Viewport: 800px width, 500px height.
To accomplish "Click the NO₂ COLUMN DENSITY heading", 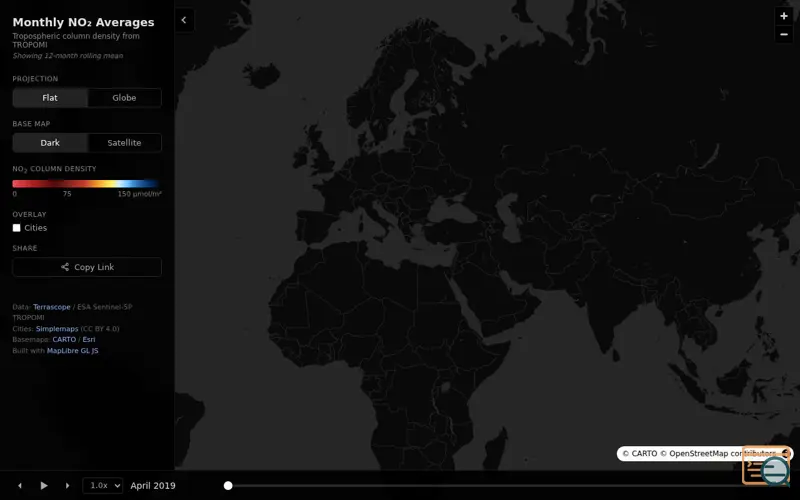I will pos(54,169).
